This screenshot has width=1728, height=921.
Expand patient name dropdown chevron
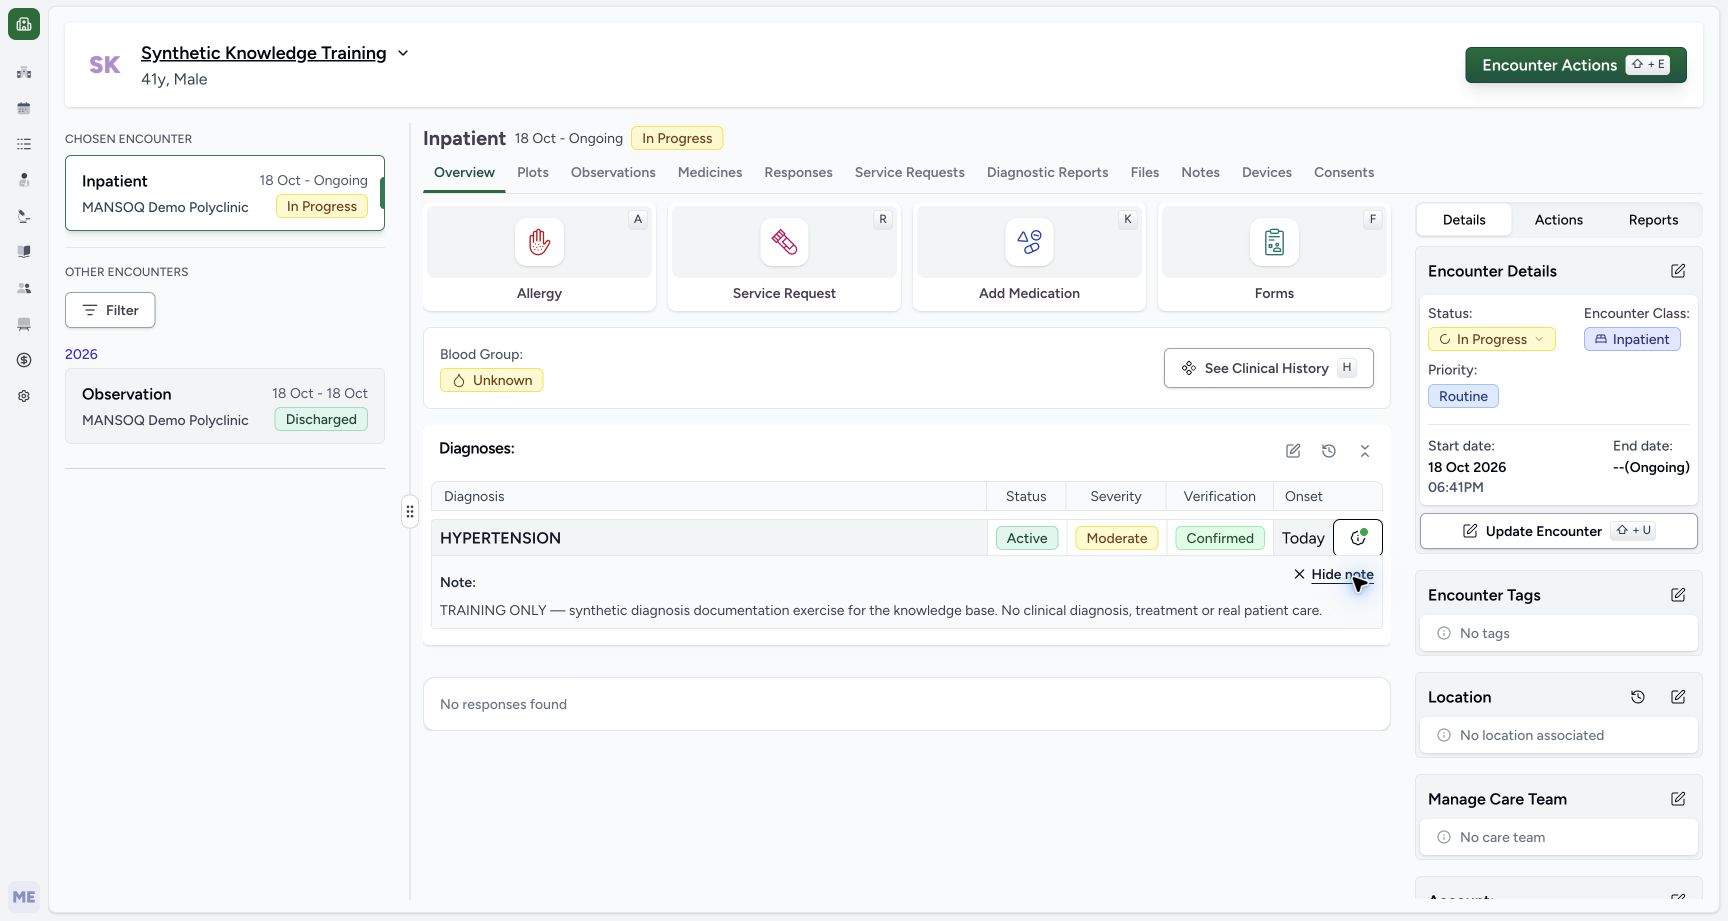point(403,53)
